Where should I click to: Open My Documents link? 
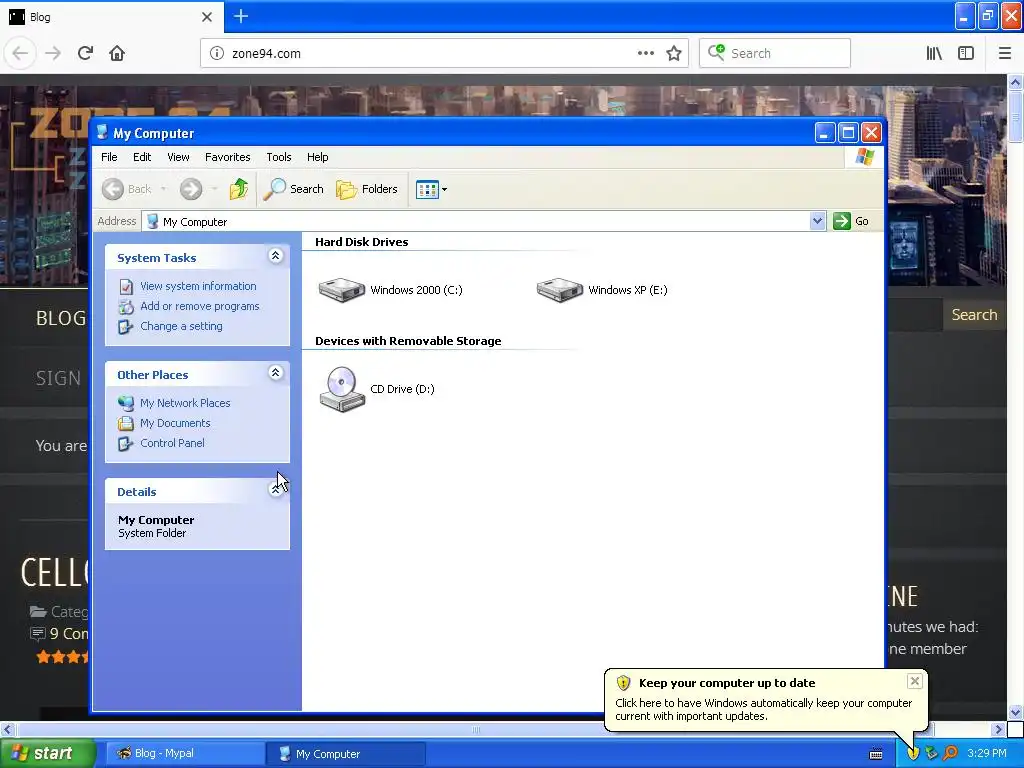pos(175,423)
